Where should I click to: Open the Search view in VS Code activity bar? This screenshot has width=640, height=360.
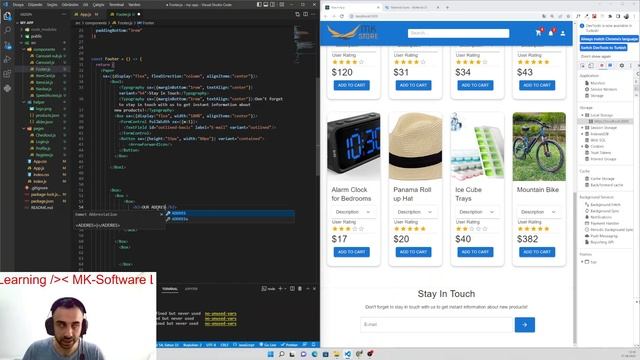pos(7,30)
